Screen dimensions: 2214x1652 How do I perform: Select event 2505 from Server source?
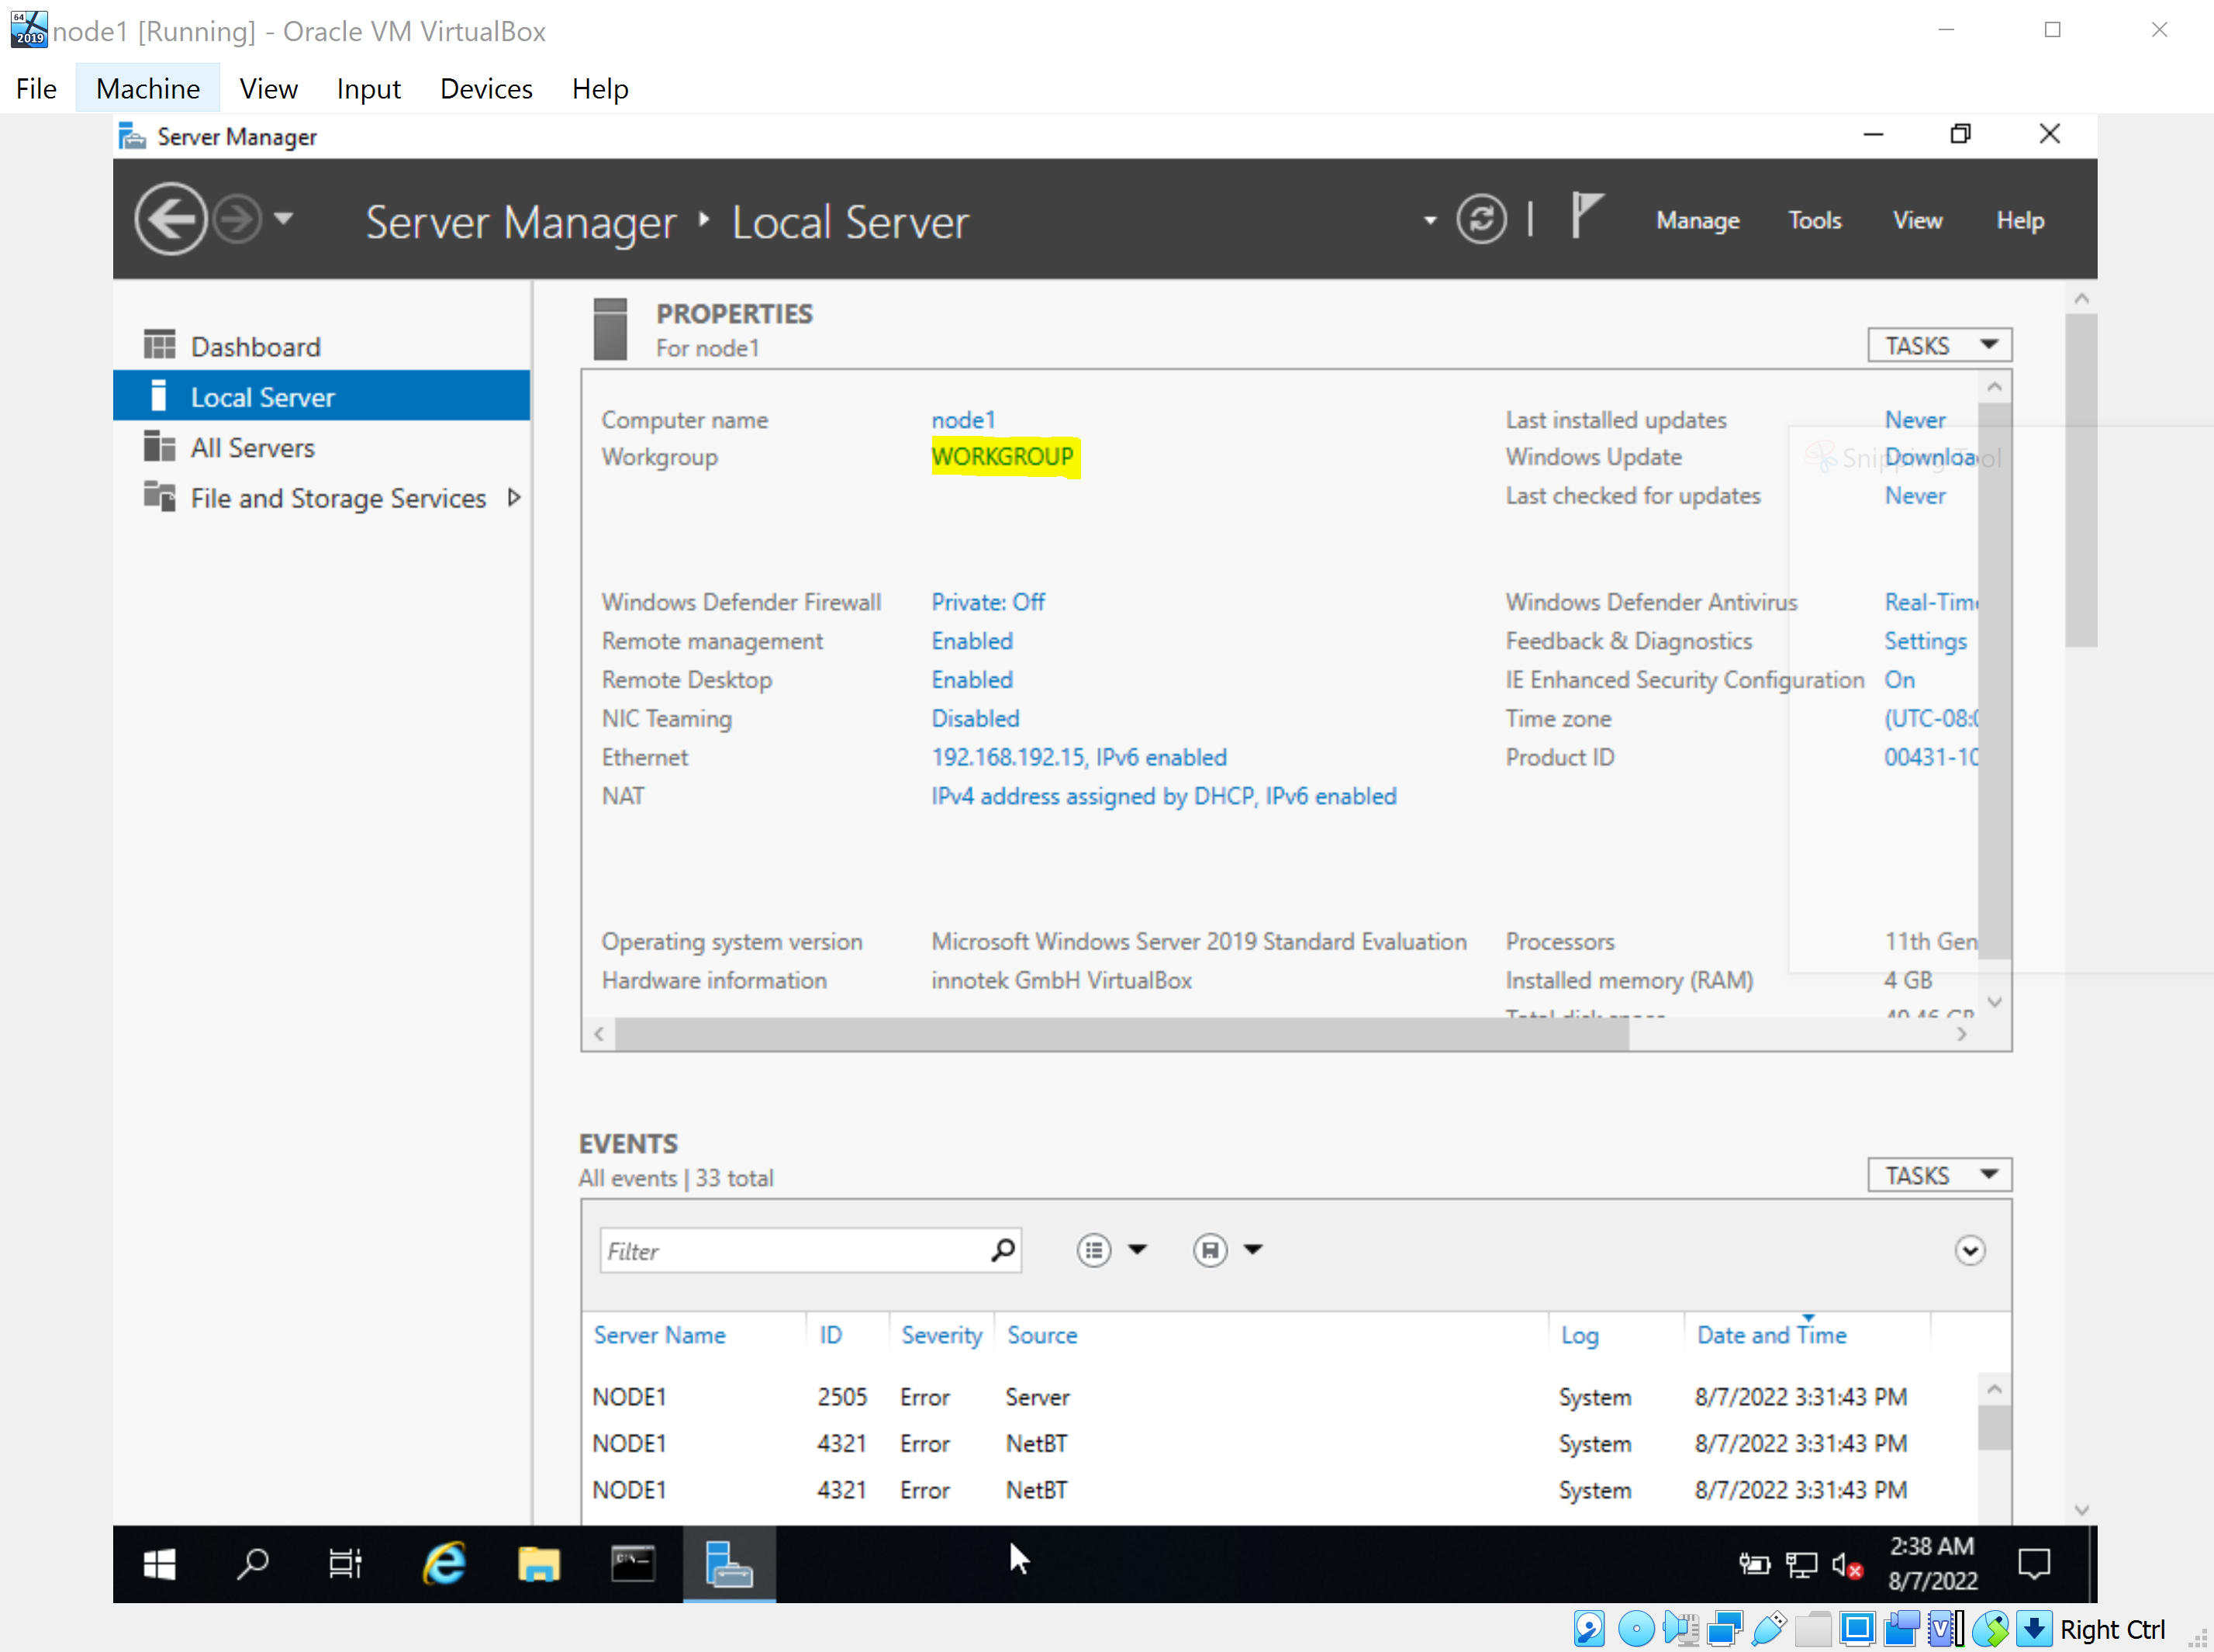1280,1397
